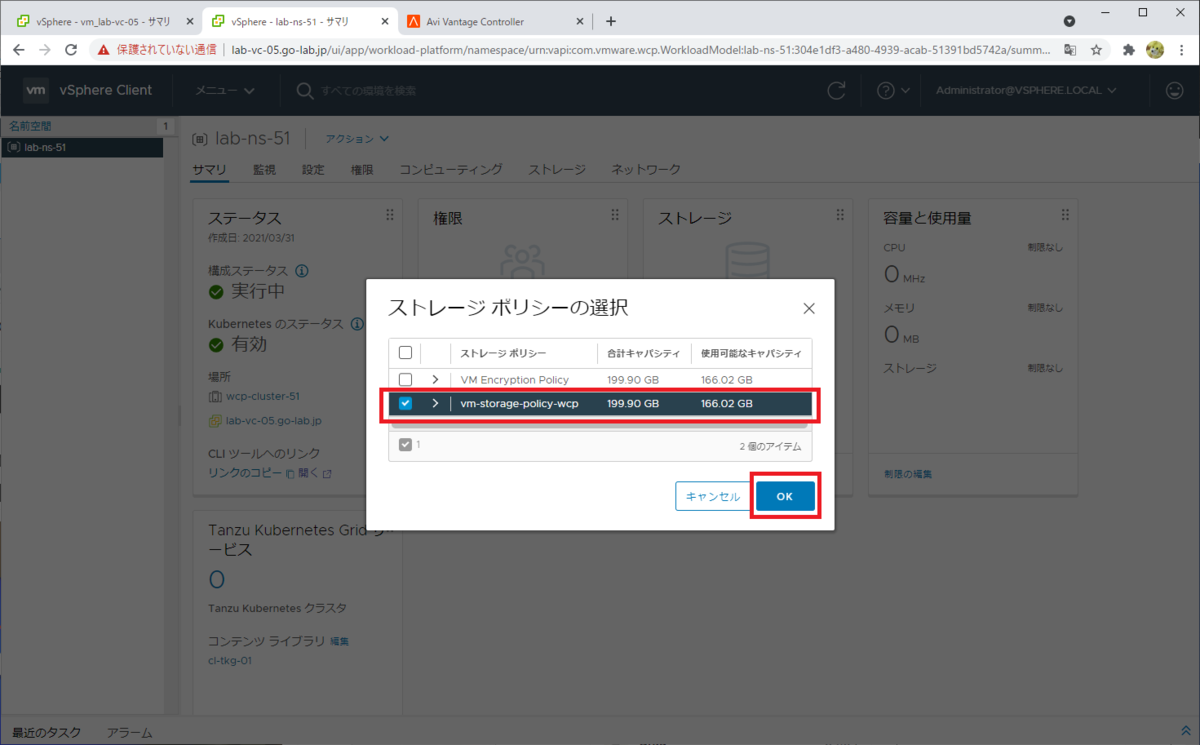
Task: Click the OK button in the dialog
Action: click(785, 495)
